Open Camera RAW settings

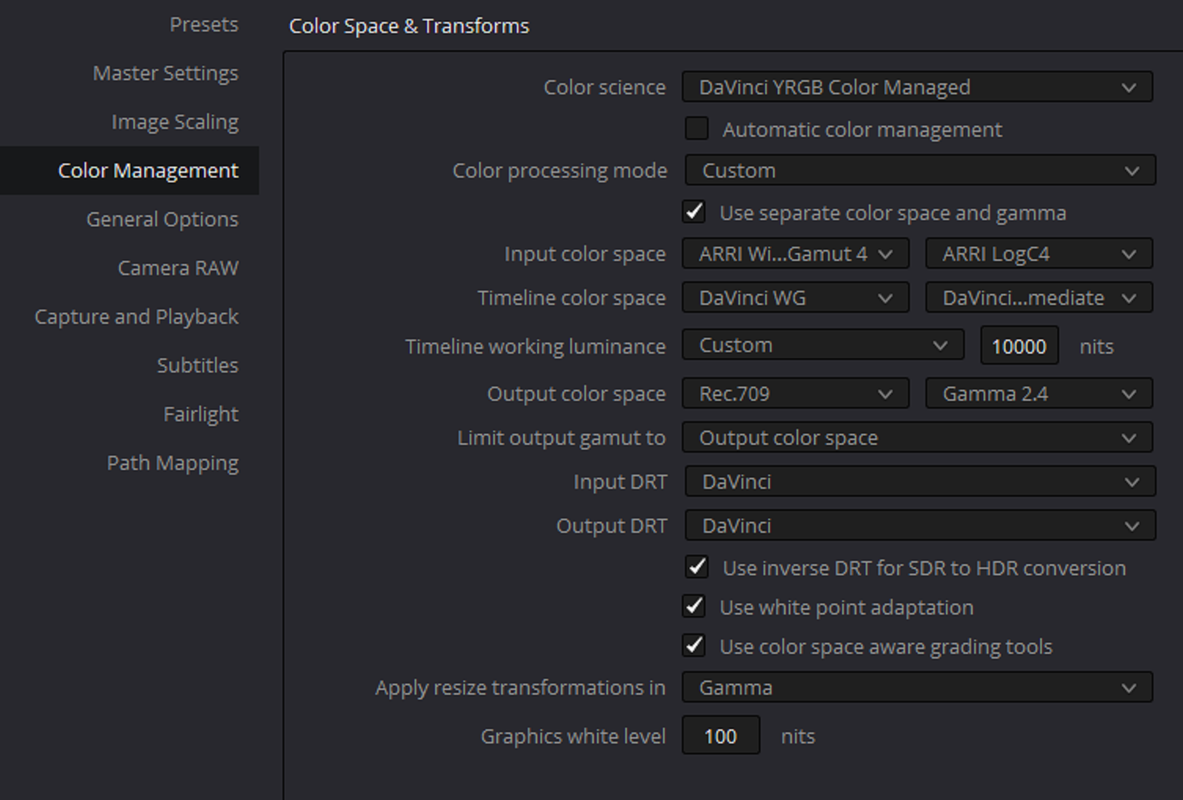[x=178, y=268]
